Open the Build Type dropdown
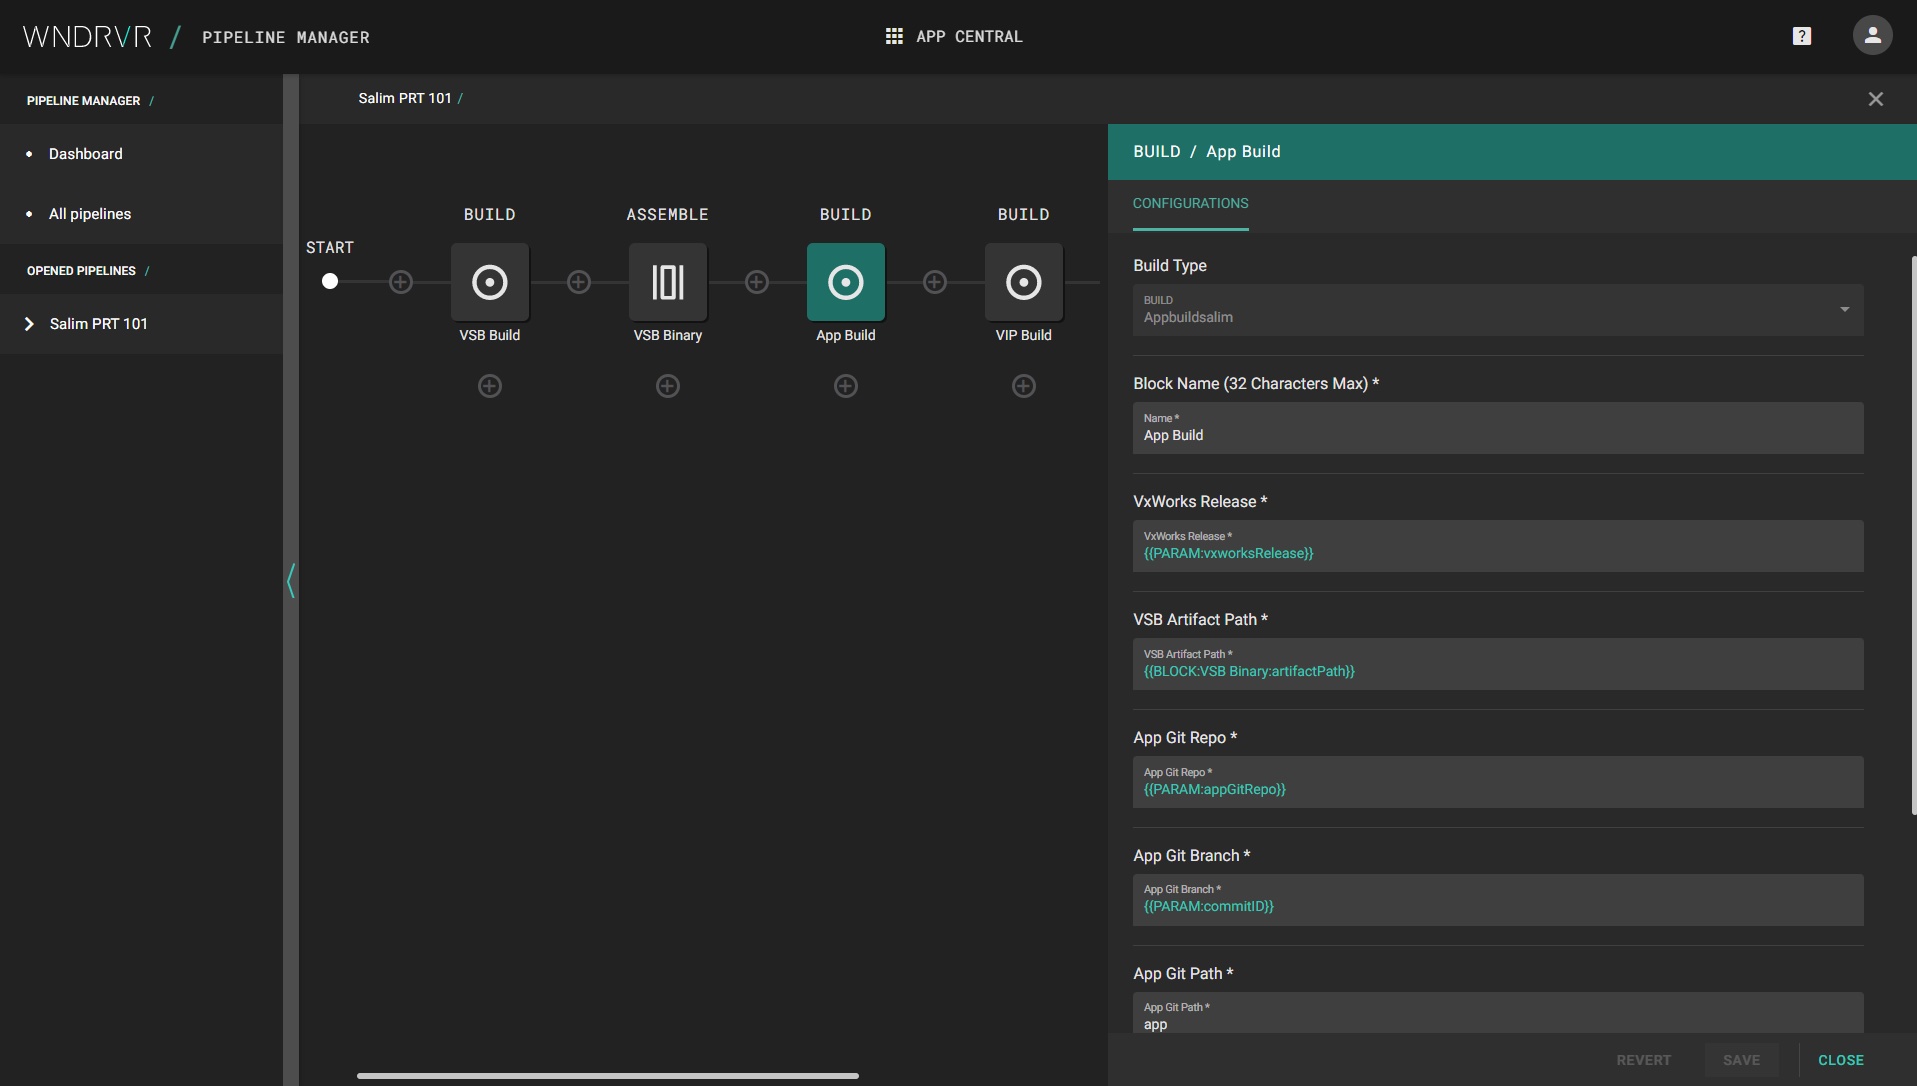This screenshot has width=1917, height=1086. 1498,310
